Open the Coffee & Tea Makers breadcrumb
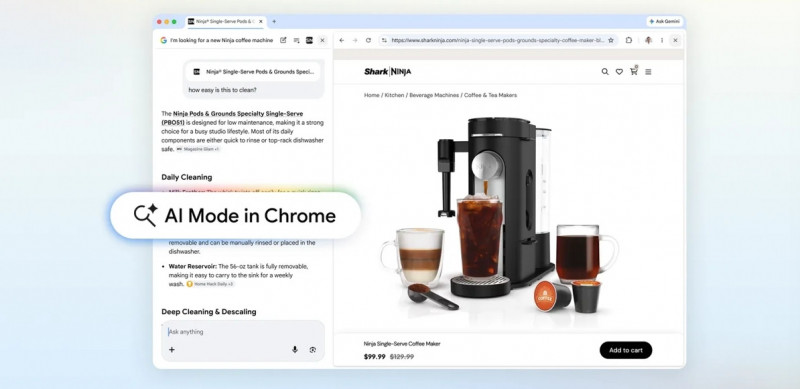 490,95
